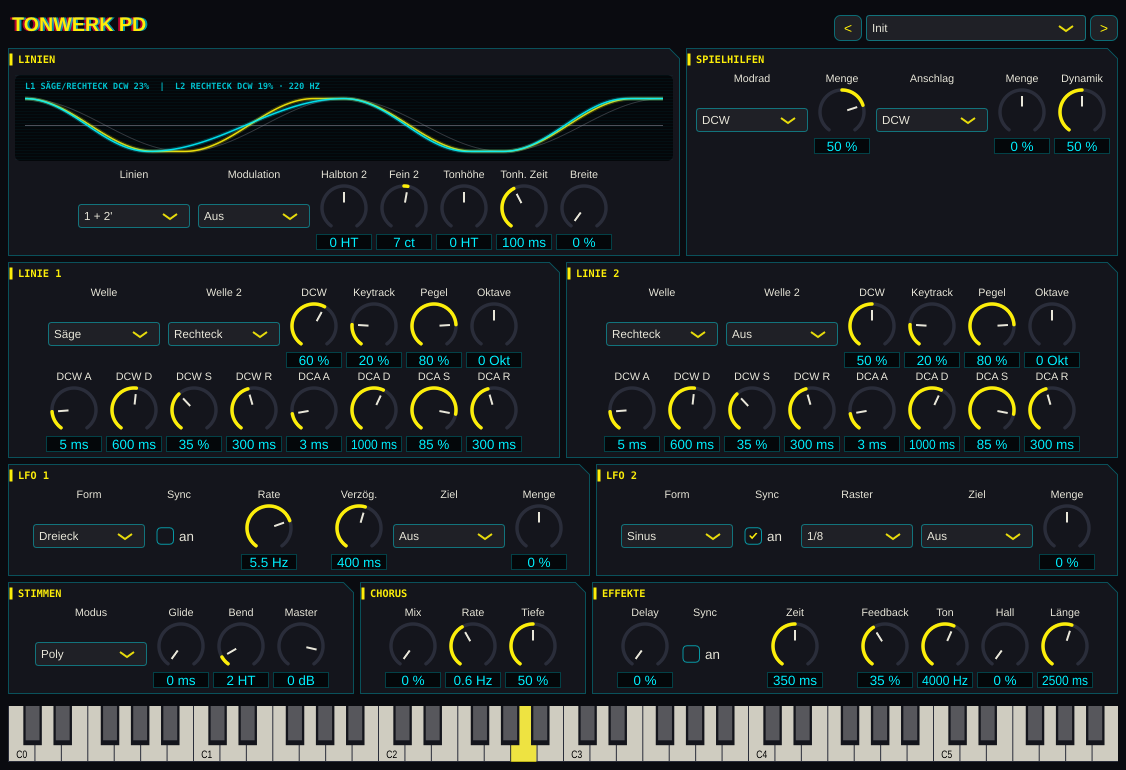Open the LFO 2 Ziel dropdown
This screenshot has height=770, width=1126.
pos(977,536)
